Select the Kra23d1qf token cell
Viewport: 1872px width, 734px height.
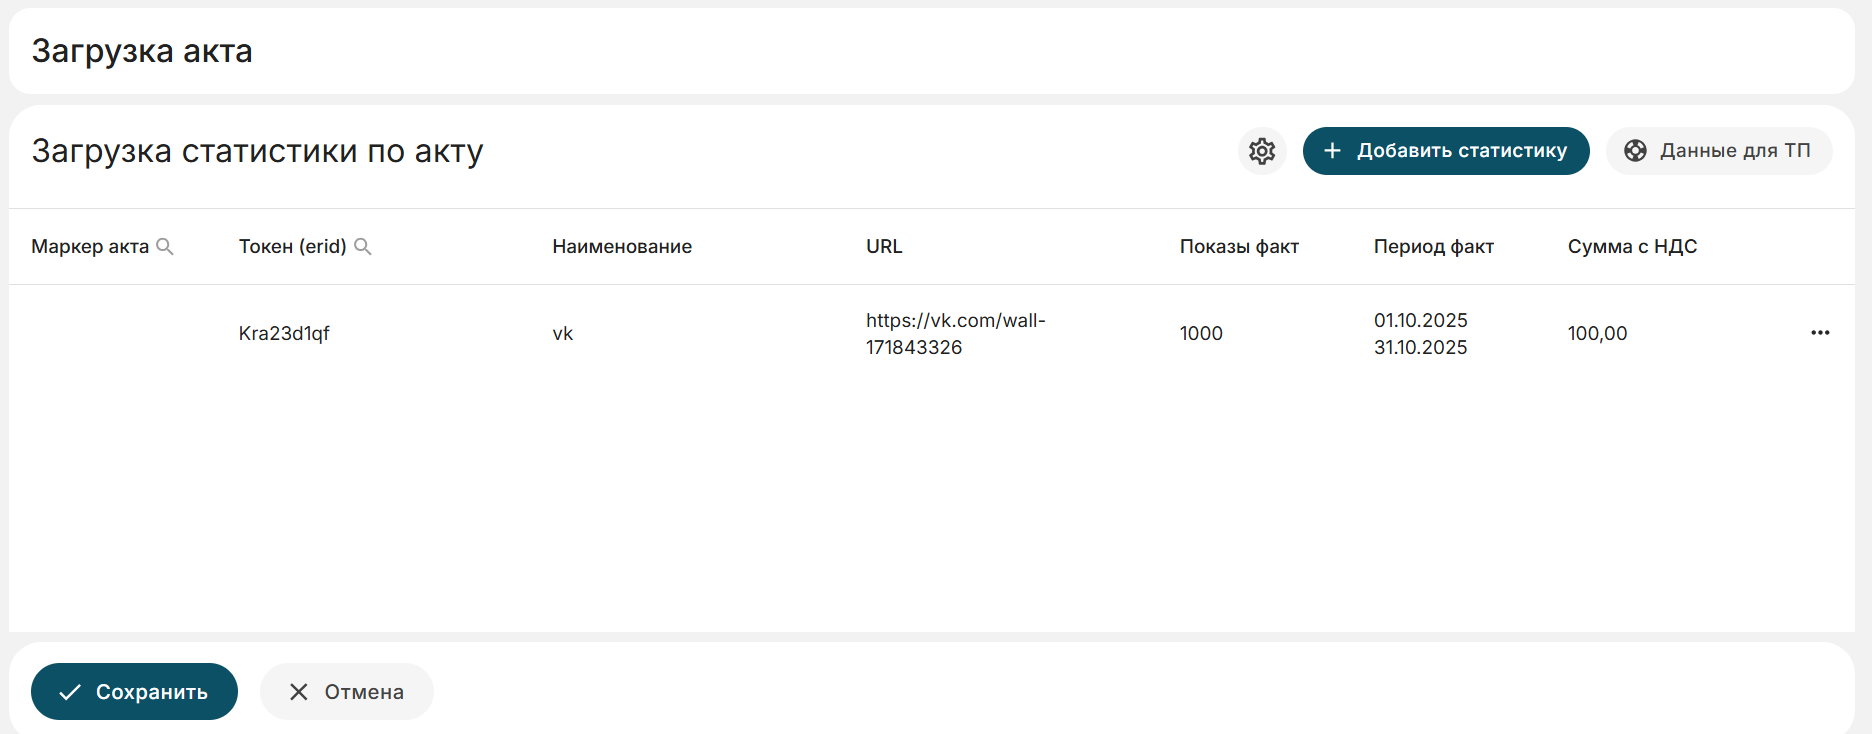pyautogui.click(x=284, y=334)
